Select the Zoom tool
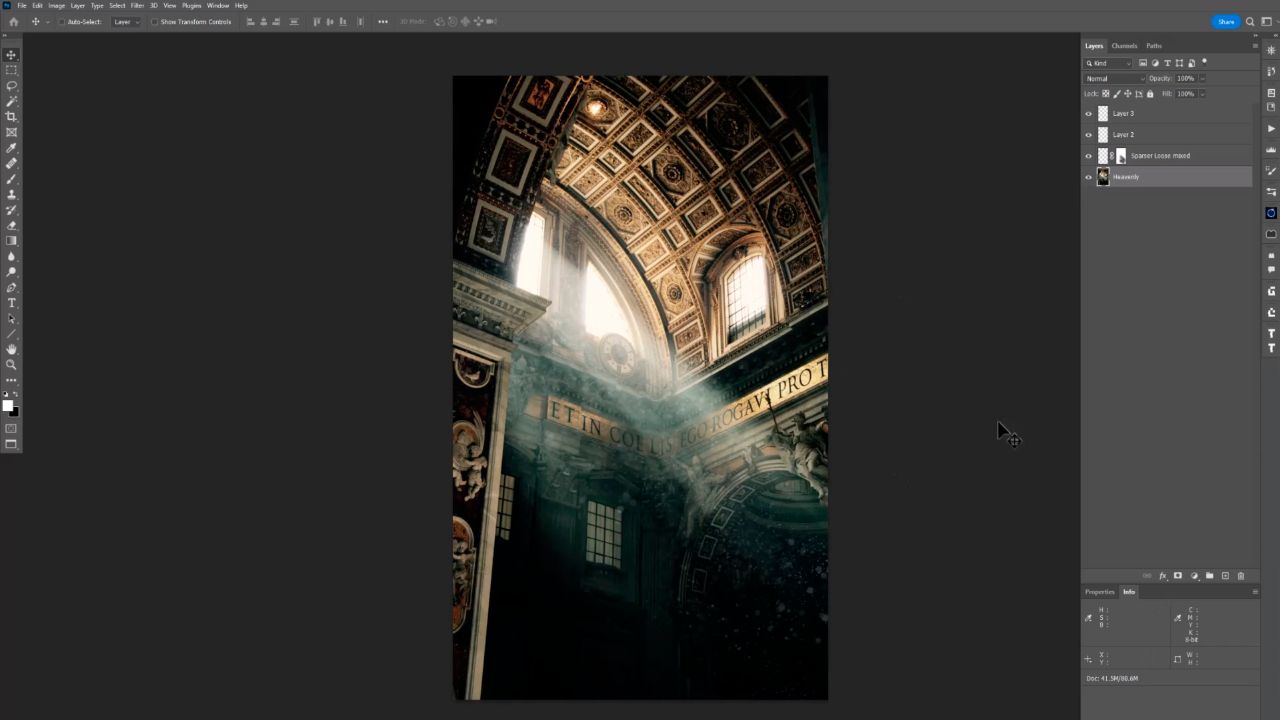Image resolution: width=1280 pixels, height=720 pixels. (x=11, y=364)
